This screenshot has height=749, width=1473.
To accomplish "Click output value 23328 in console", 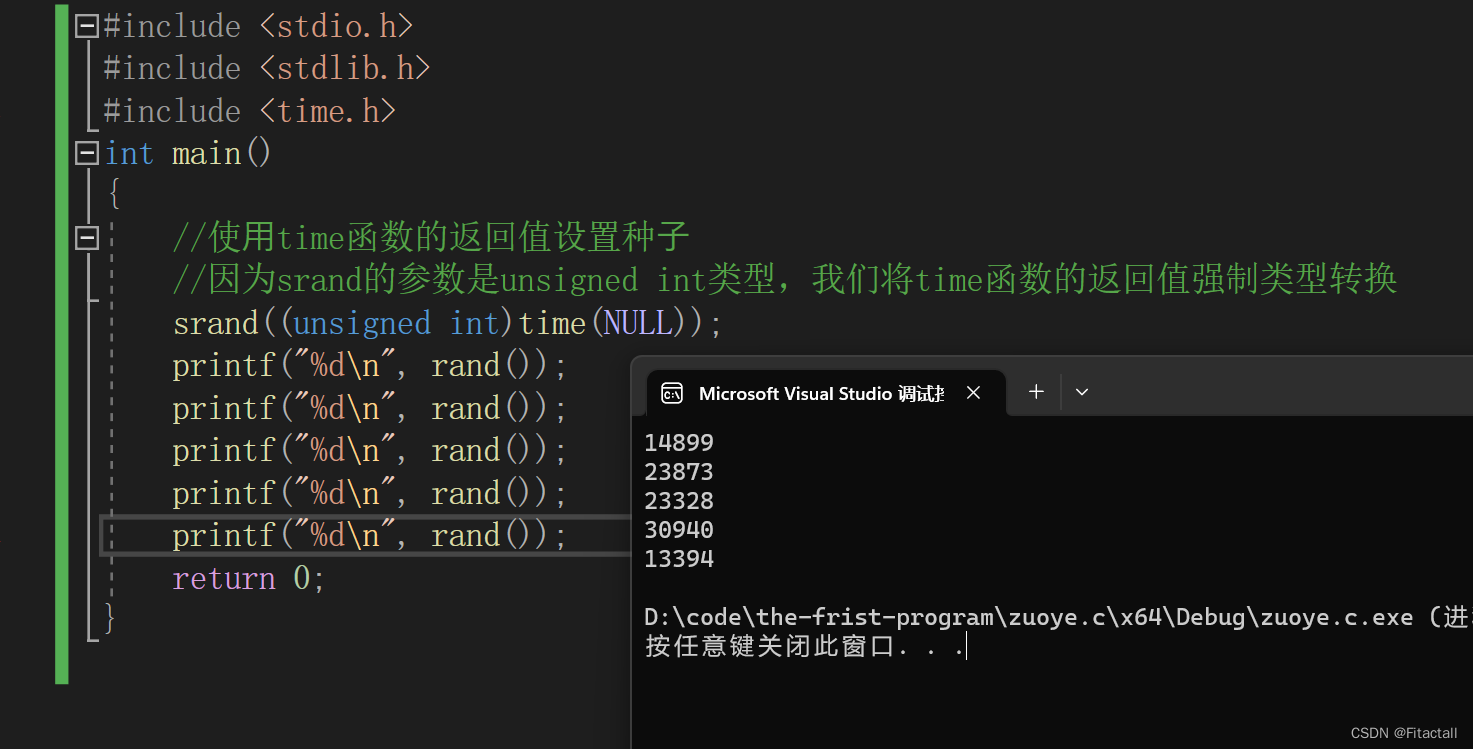I will point(679,500).
